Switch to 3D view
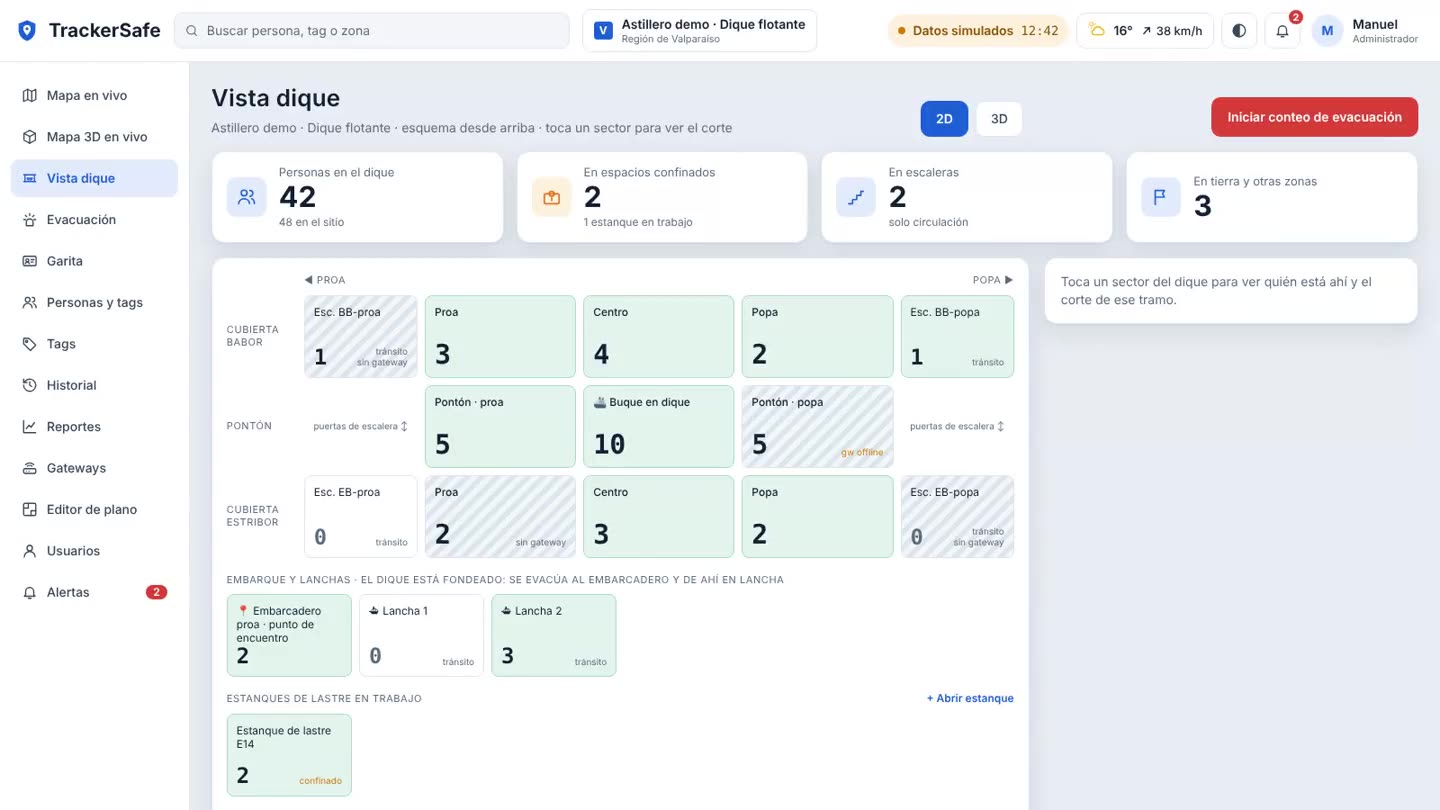 point(999,118)
